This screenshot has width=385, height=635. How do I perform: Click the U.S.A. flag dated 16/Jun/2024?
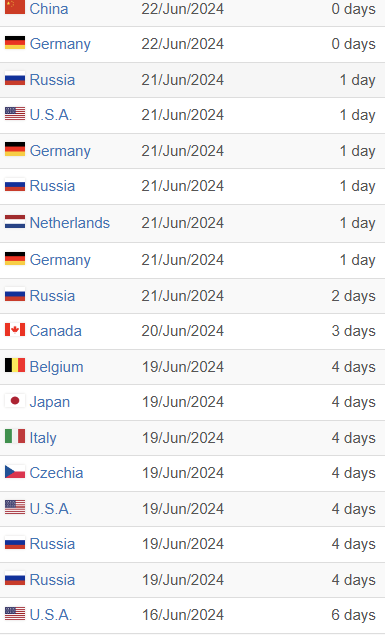(x=15, y=614)
